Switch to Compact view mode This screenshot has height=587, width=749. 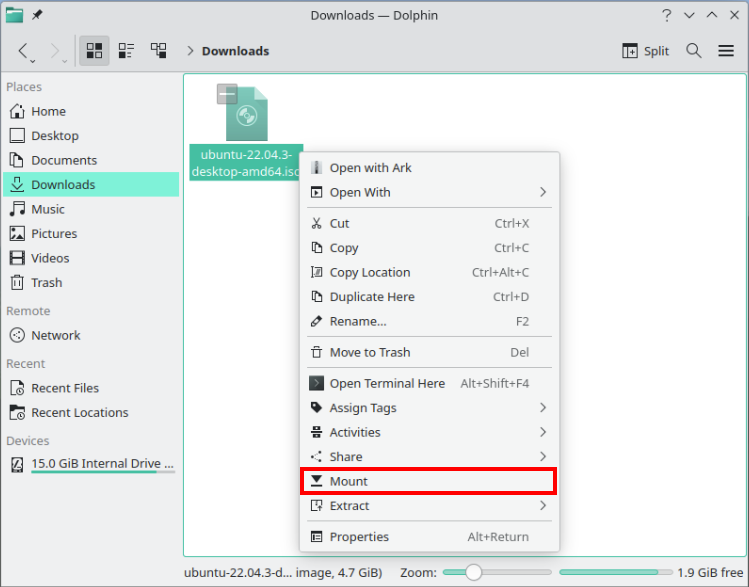coord(126,51)
